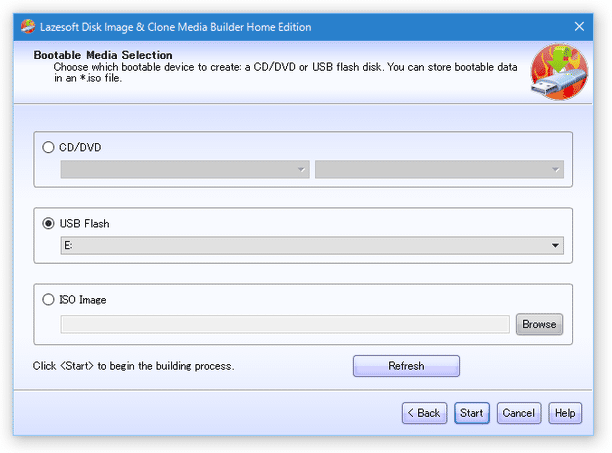The image size is (612, 453).
Task: Expand the USB Flash drive E: dropdown
Action: [x=312, y=245]
